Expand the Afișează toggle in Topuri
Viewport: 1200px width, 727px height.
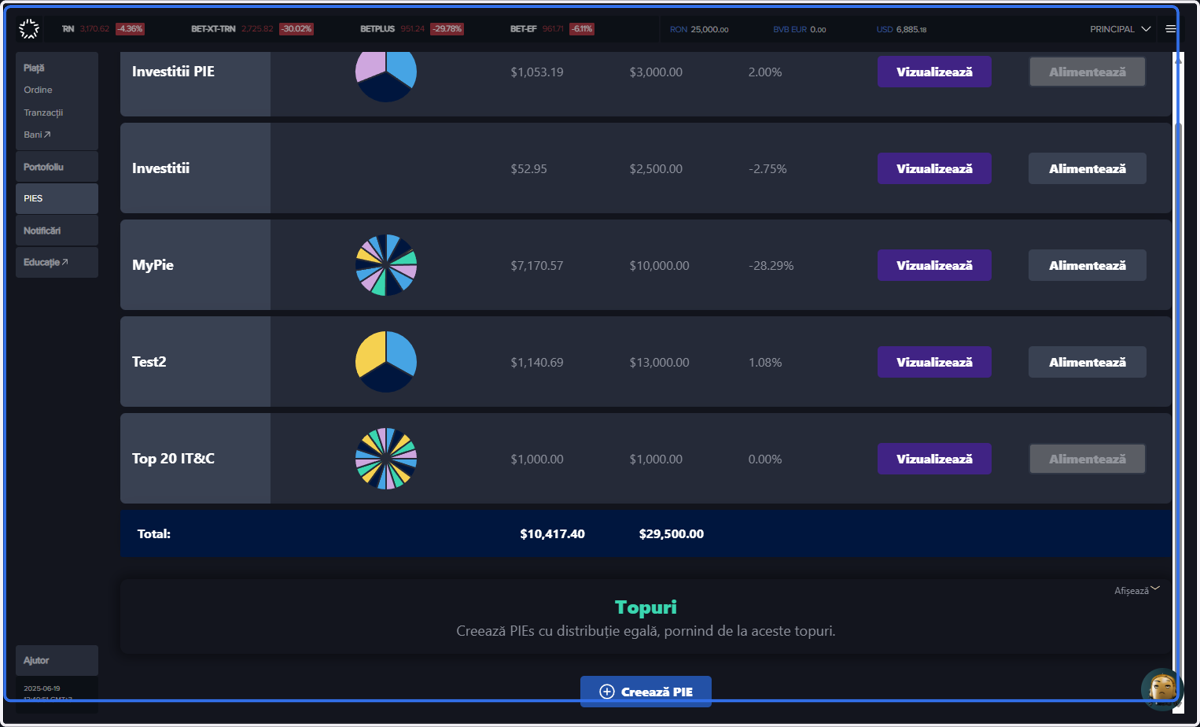1137,590
